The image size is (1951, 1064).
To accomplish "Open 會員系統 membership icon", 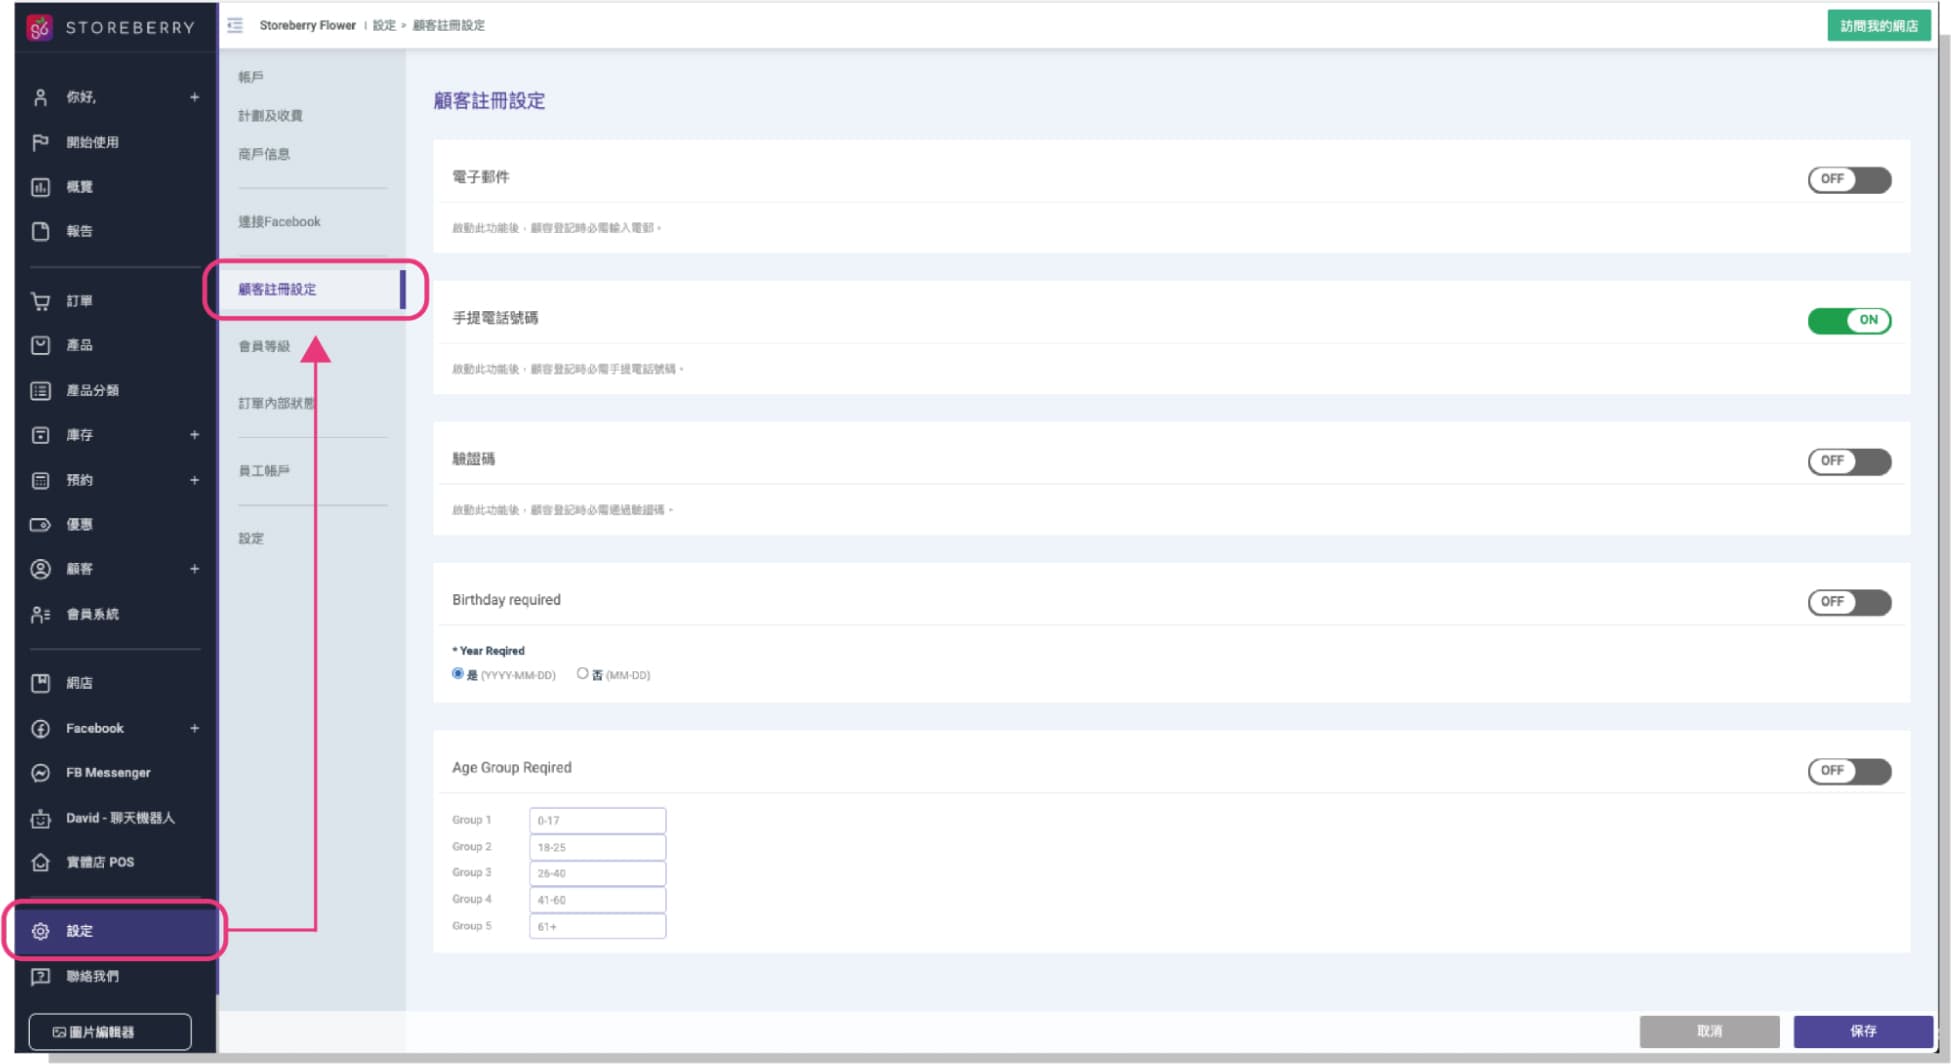I will click(x=40, y=614).
